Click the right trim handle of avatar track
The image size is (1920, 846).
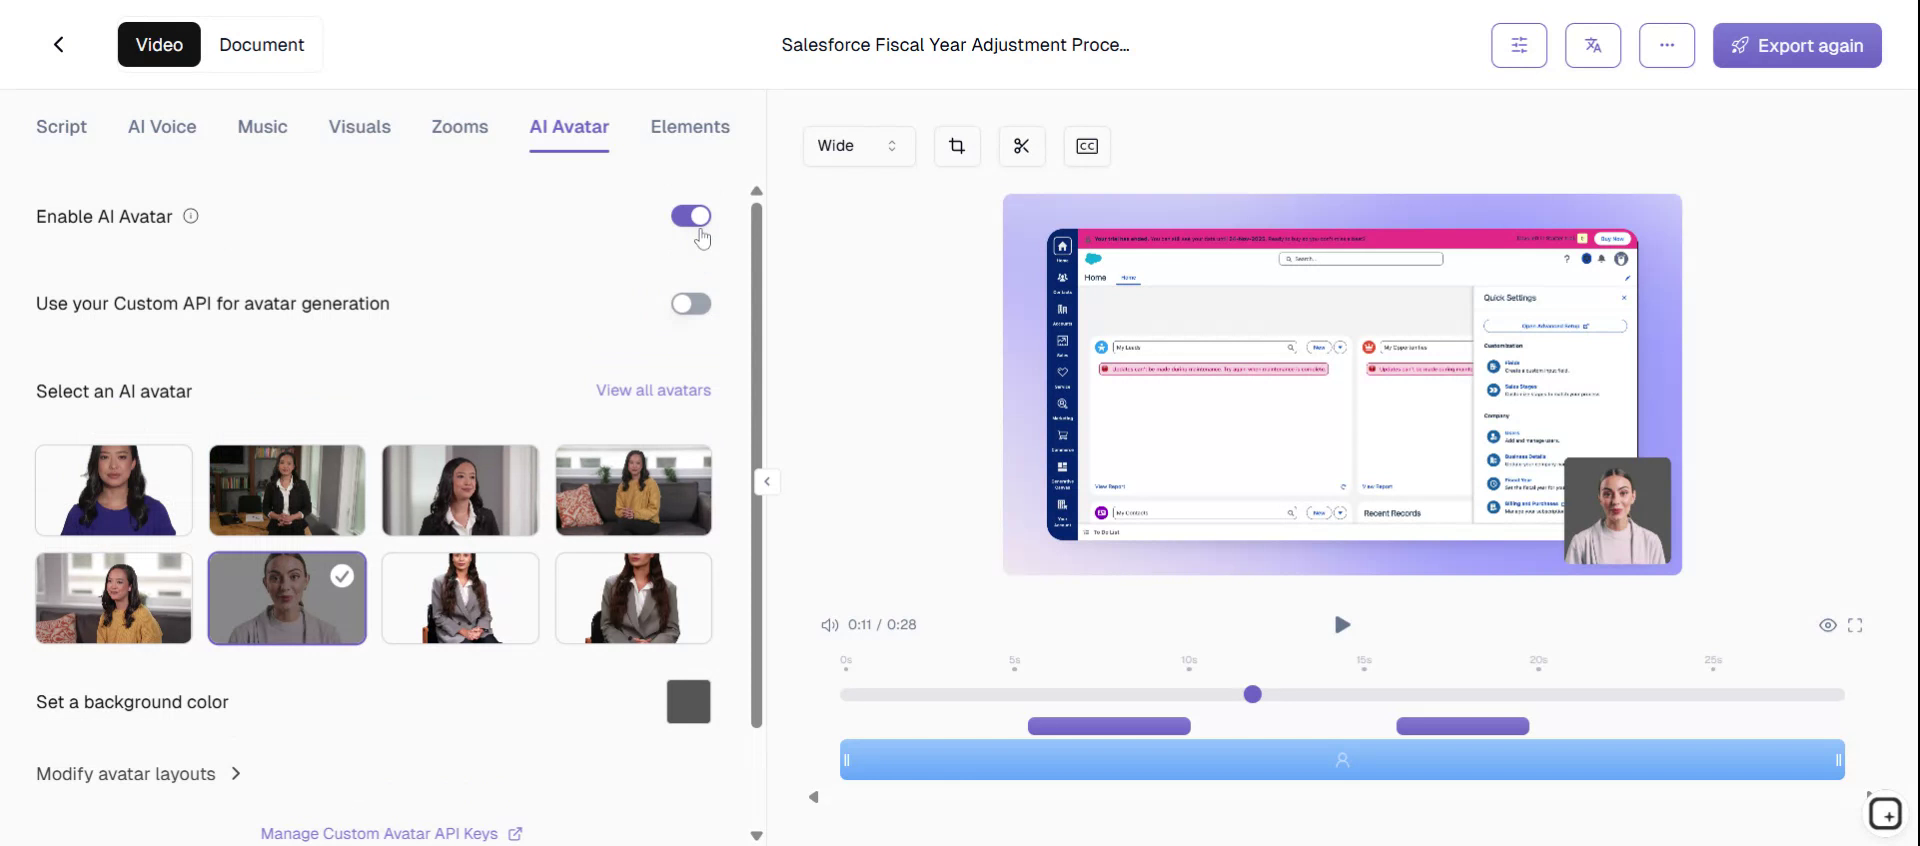(x=1838, y=760)
